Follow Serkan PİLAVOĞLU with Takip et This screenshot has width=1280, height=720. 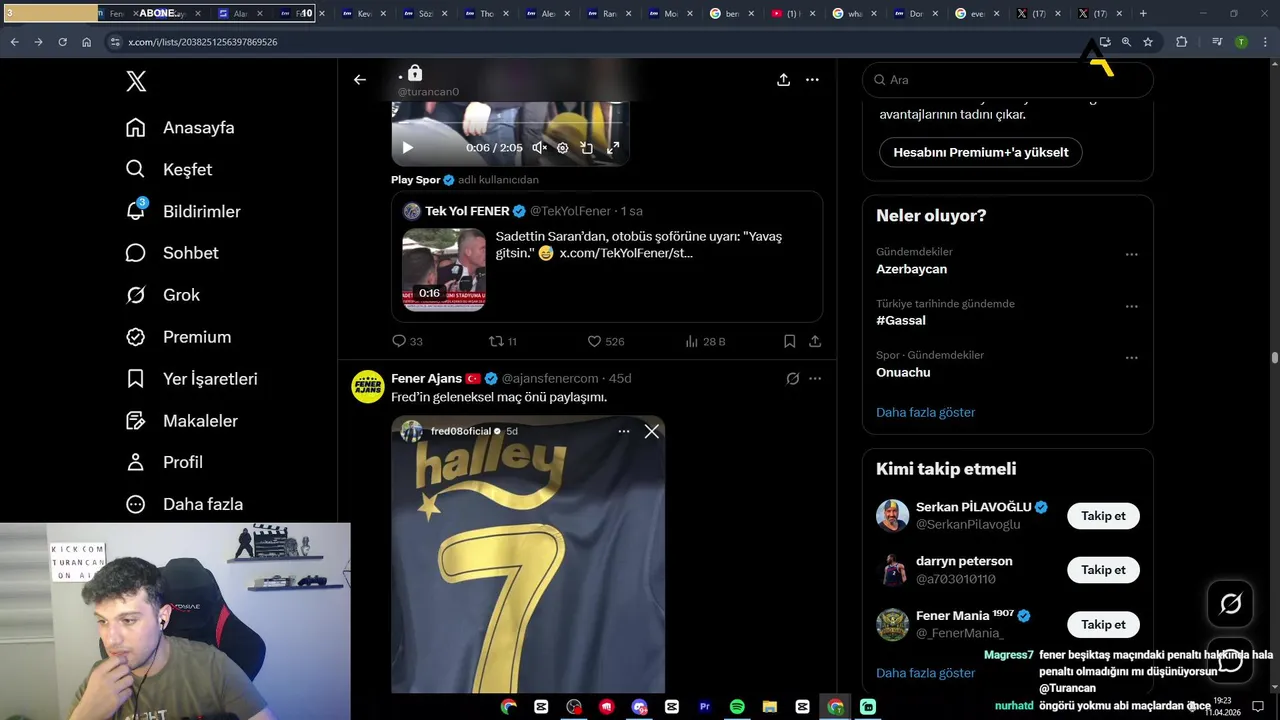pyautogui.click(x=1103, y=516)
